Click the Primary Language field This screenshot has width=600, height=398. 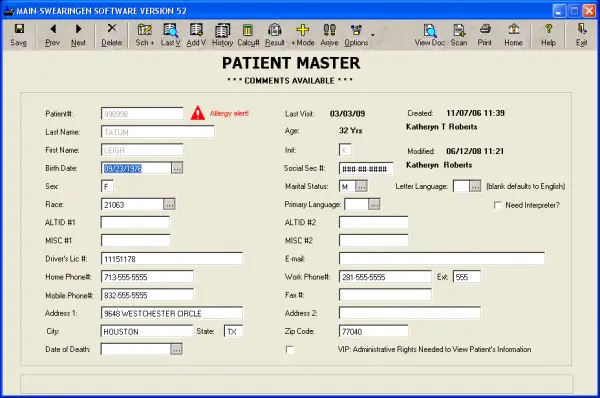pyautogui.click(x=357, y=204)
